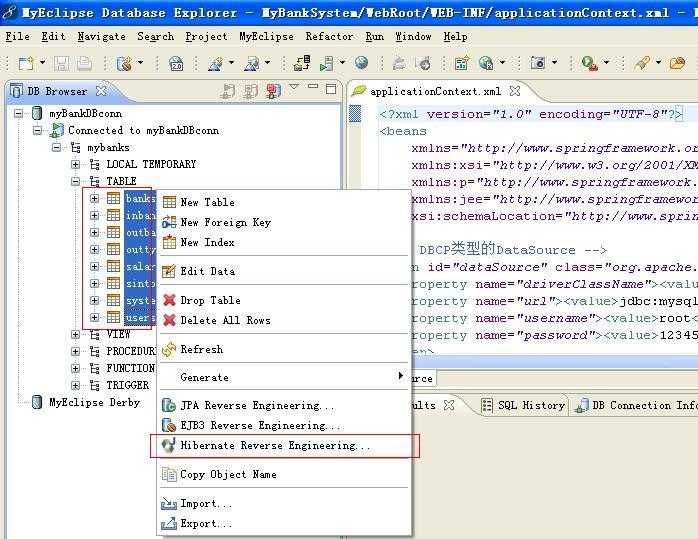This screenshot has width=698, height=539.
Task: Click the Drop Table red X icon
Action: 169,300
